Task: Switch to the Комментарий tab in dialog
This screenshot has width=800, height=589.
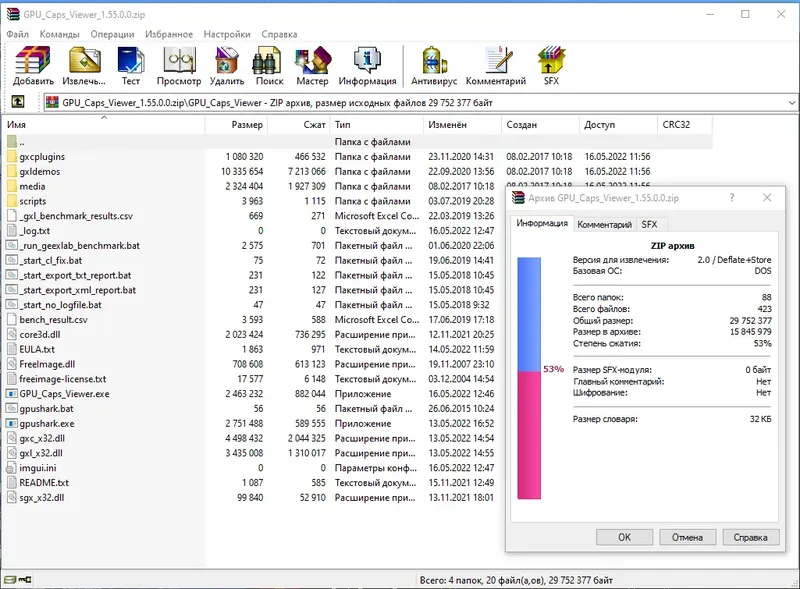Action: click(x=605, y=225)
